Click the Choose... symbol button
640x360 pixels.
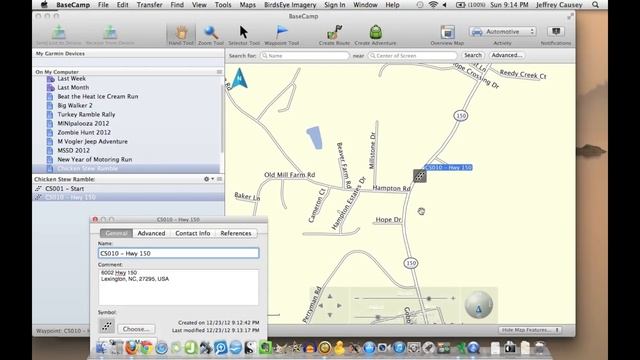136,329
